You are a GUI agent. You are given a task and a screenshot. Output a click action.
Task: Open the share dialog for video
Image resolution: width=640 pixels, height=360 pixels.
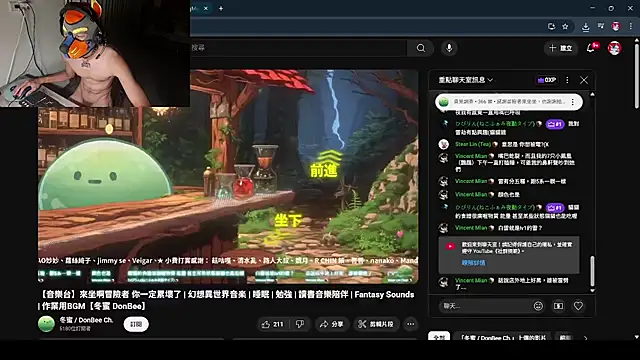331,324
